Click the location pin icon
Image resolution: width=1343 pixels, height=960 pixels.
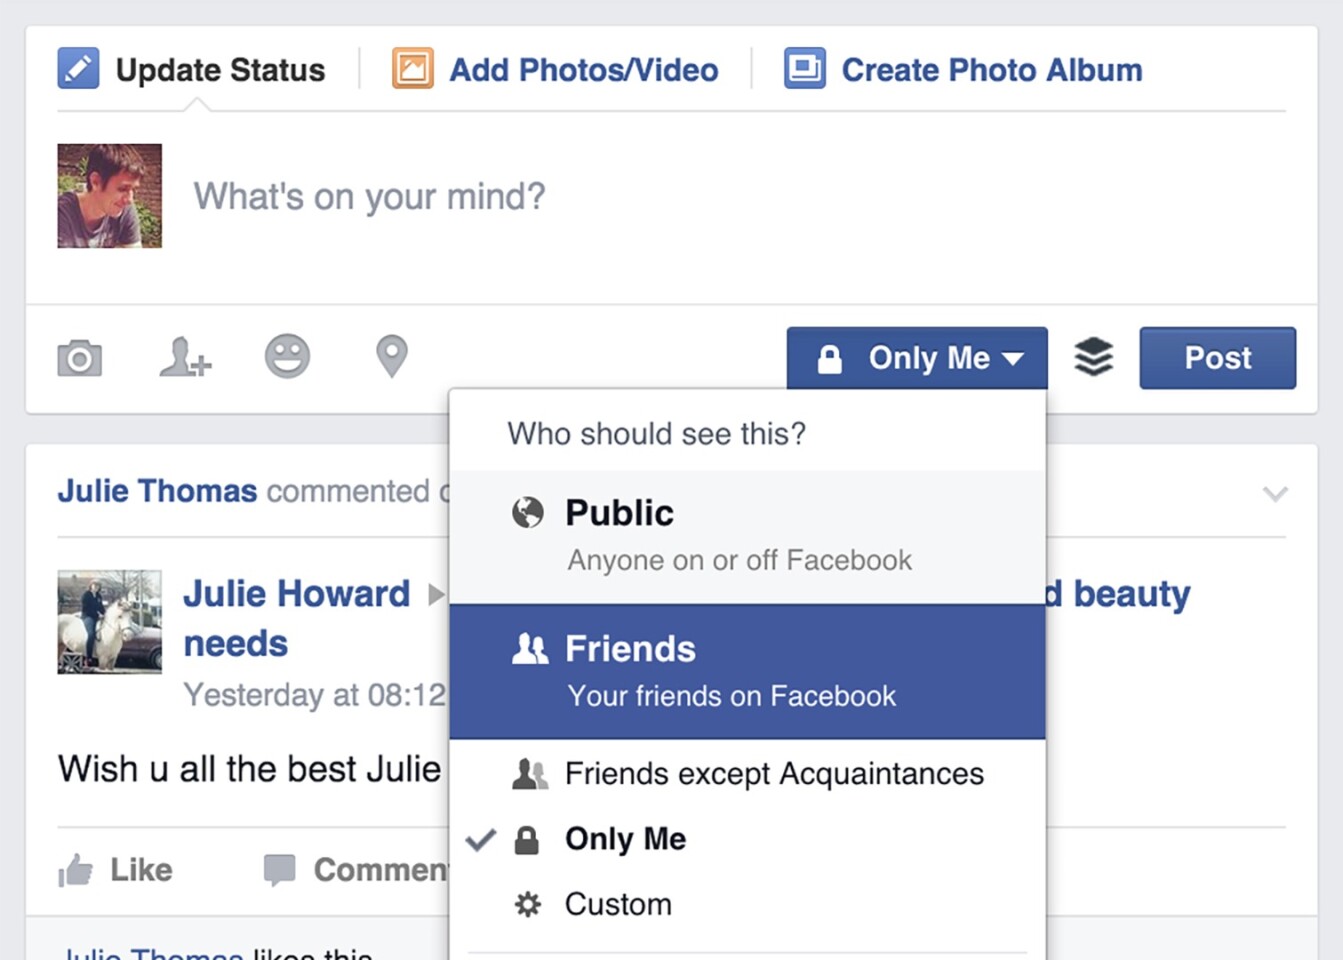[391, 356]
